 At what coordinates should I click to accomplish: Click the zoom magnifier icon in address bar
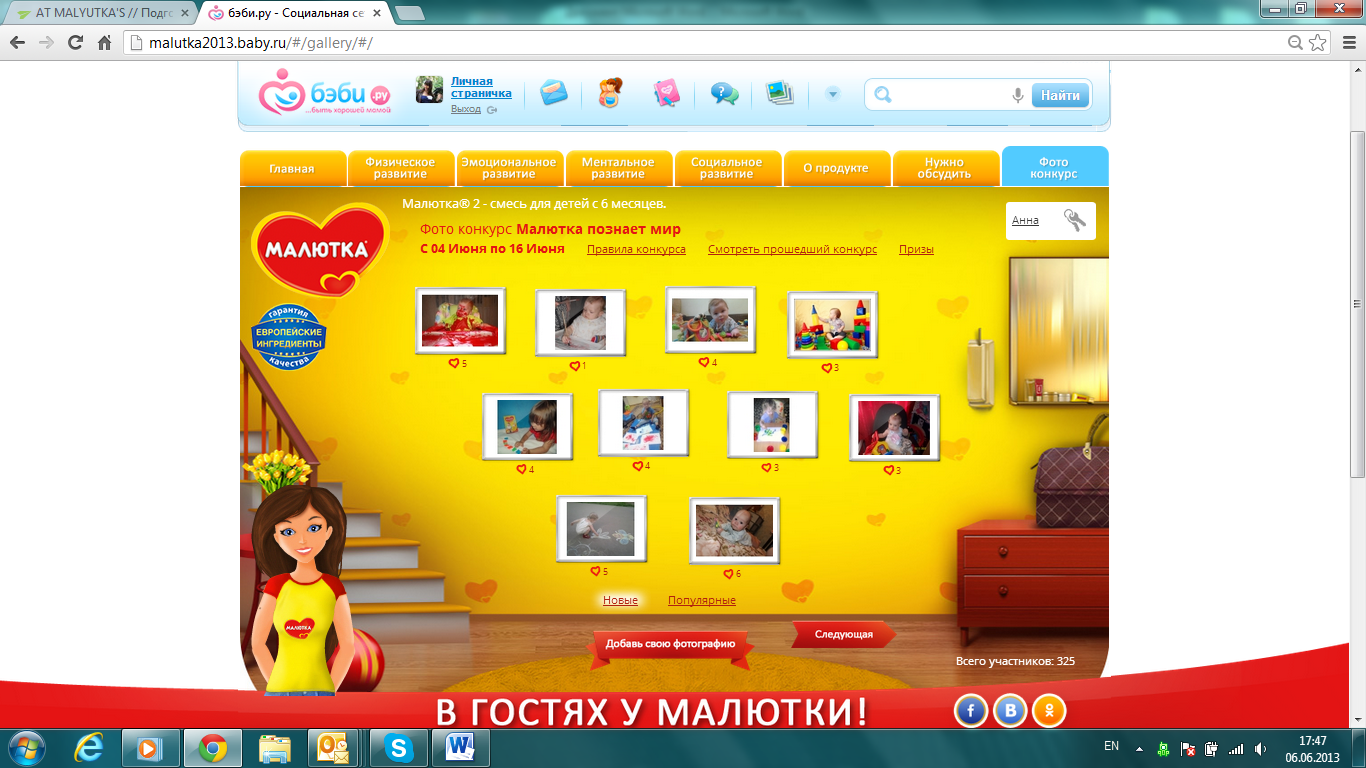[1296, 43]
